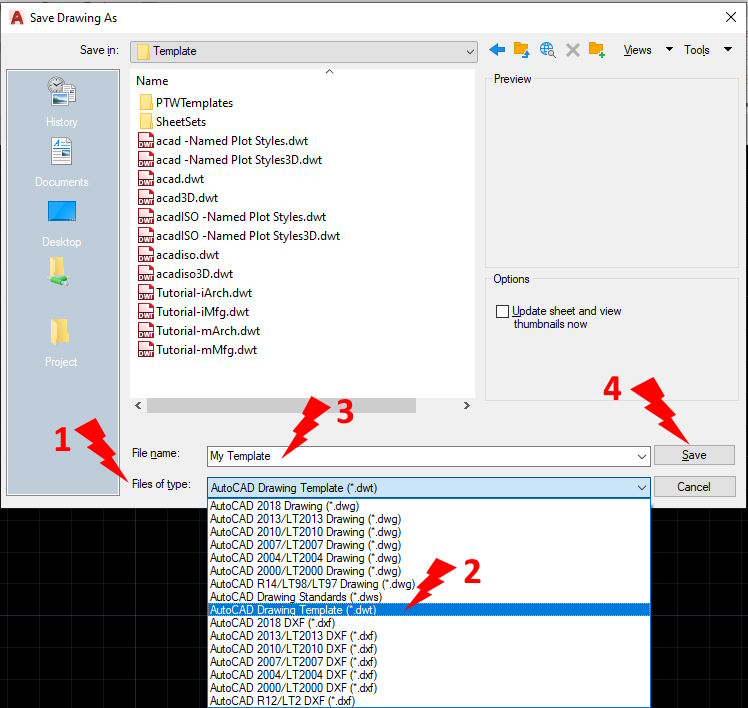Select acadISO -Named Plot Styles.dwt file
748x708 pixels.
pyautogui.click(x=232, y=217)
